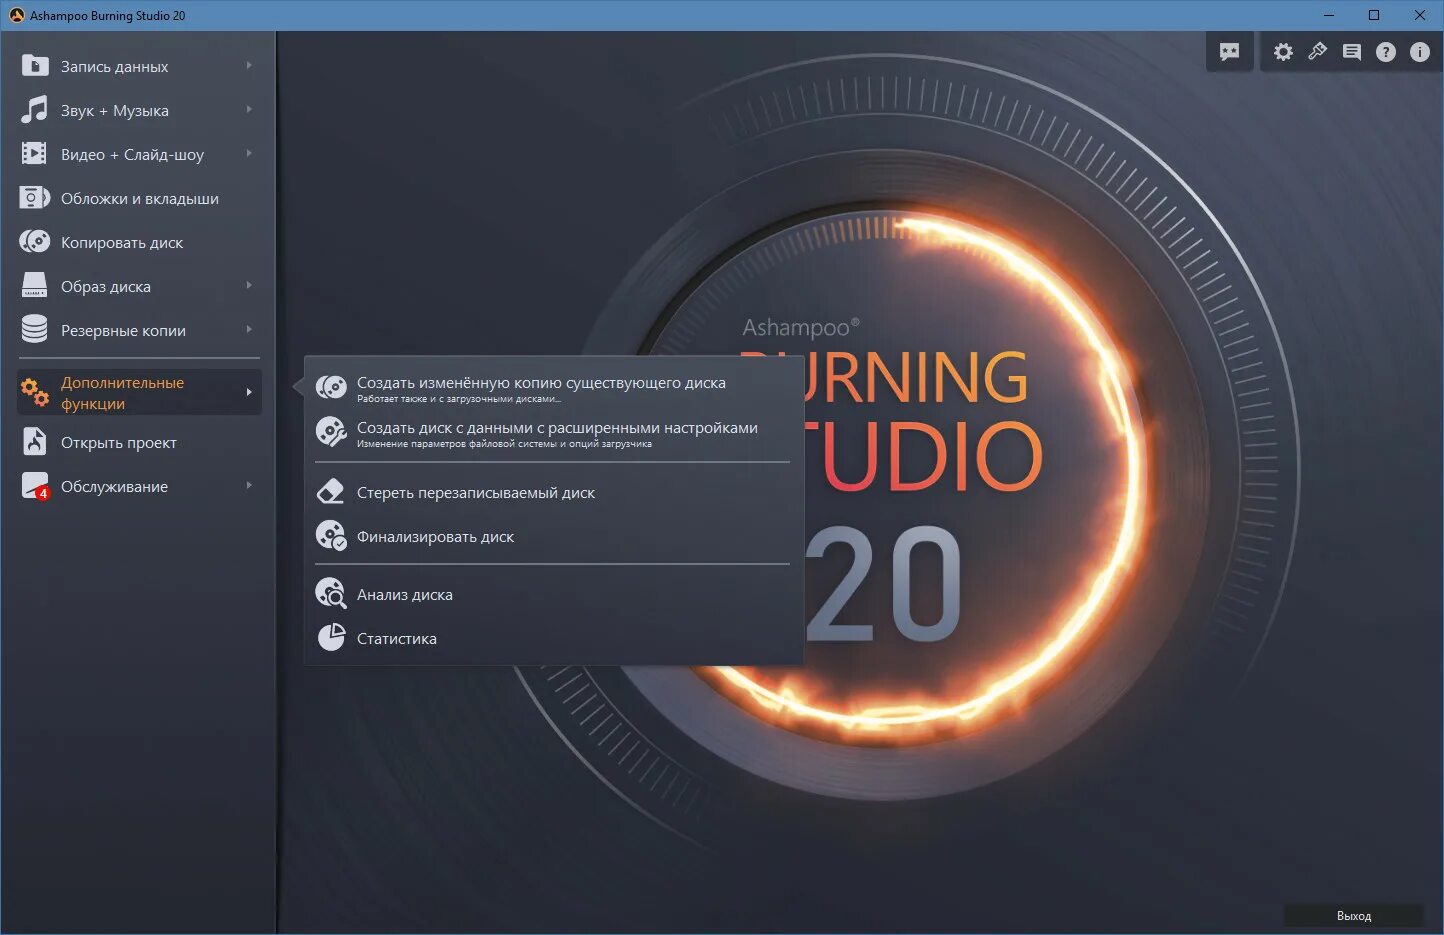Viewport: 1444px width, 935px height.
Task: Open the feedback speech bubble icon
Action: 1230,52
